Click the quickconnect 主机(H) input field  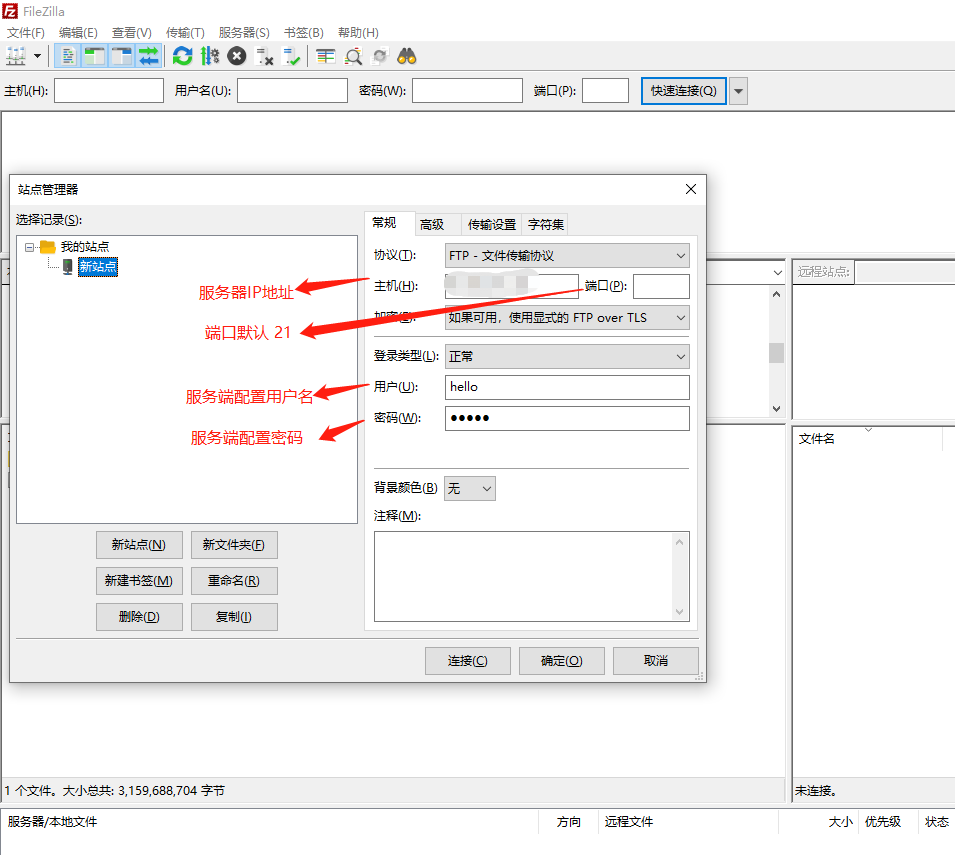109,90
